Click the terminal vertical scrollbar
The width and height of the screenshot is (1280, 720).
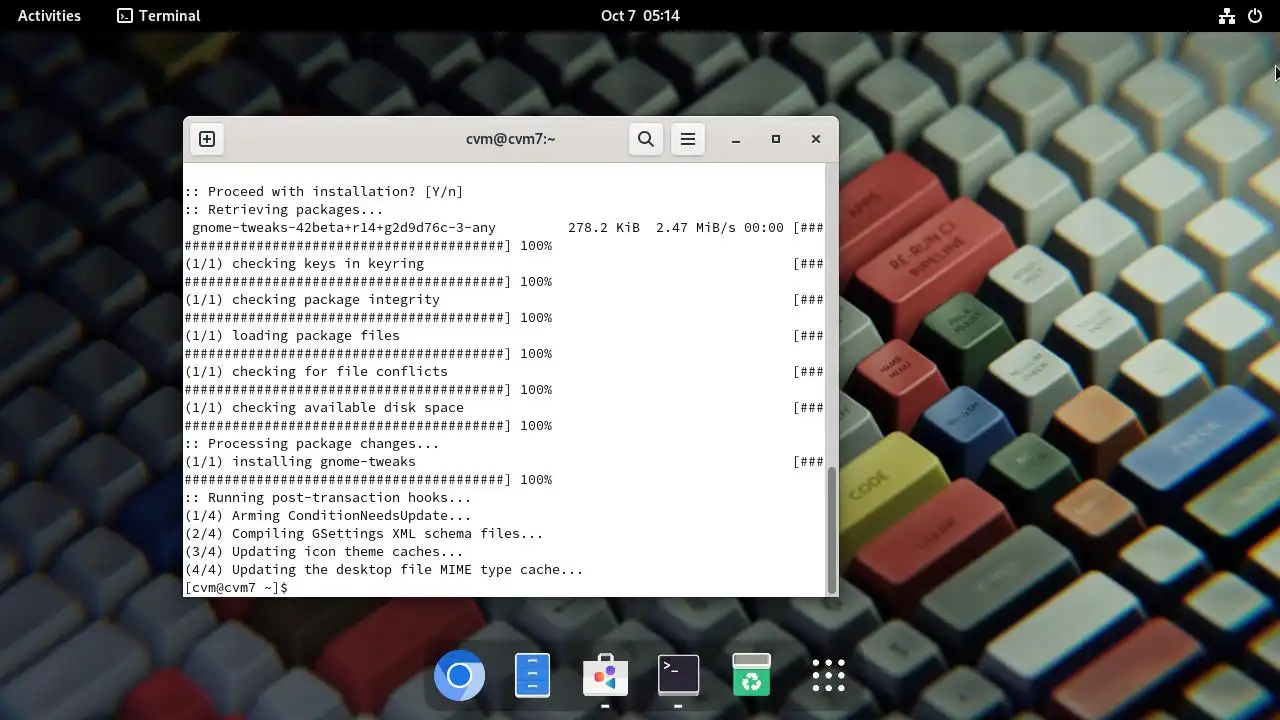click(831, 530)
